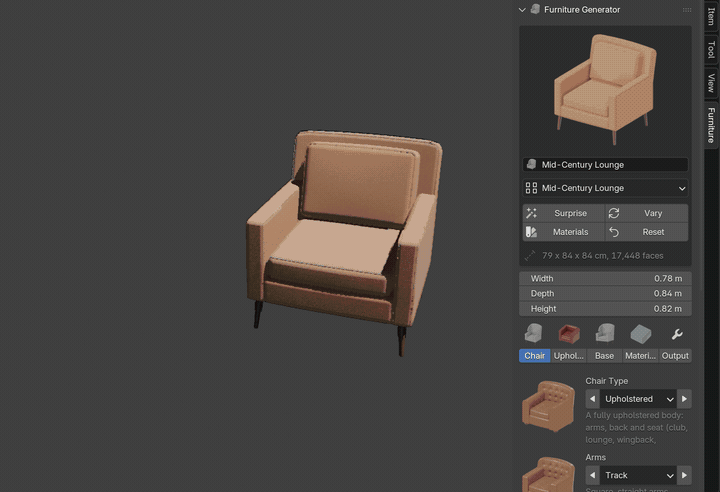Viewport: 720px width, 492px height.
Task: Click the Surprise magic wand icon
Action: (531, 213)
